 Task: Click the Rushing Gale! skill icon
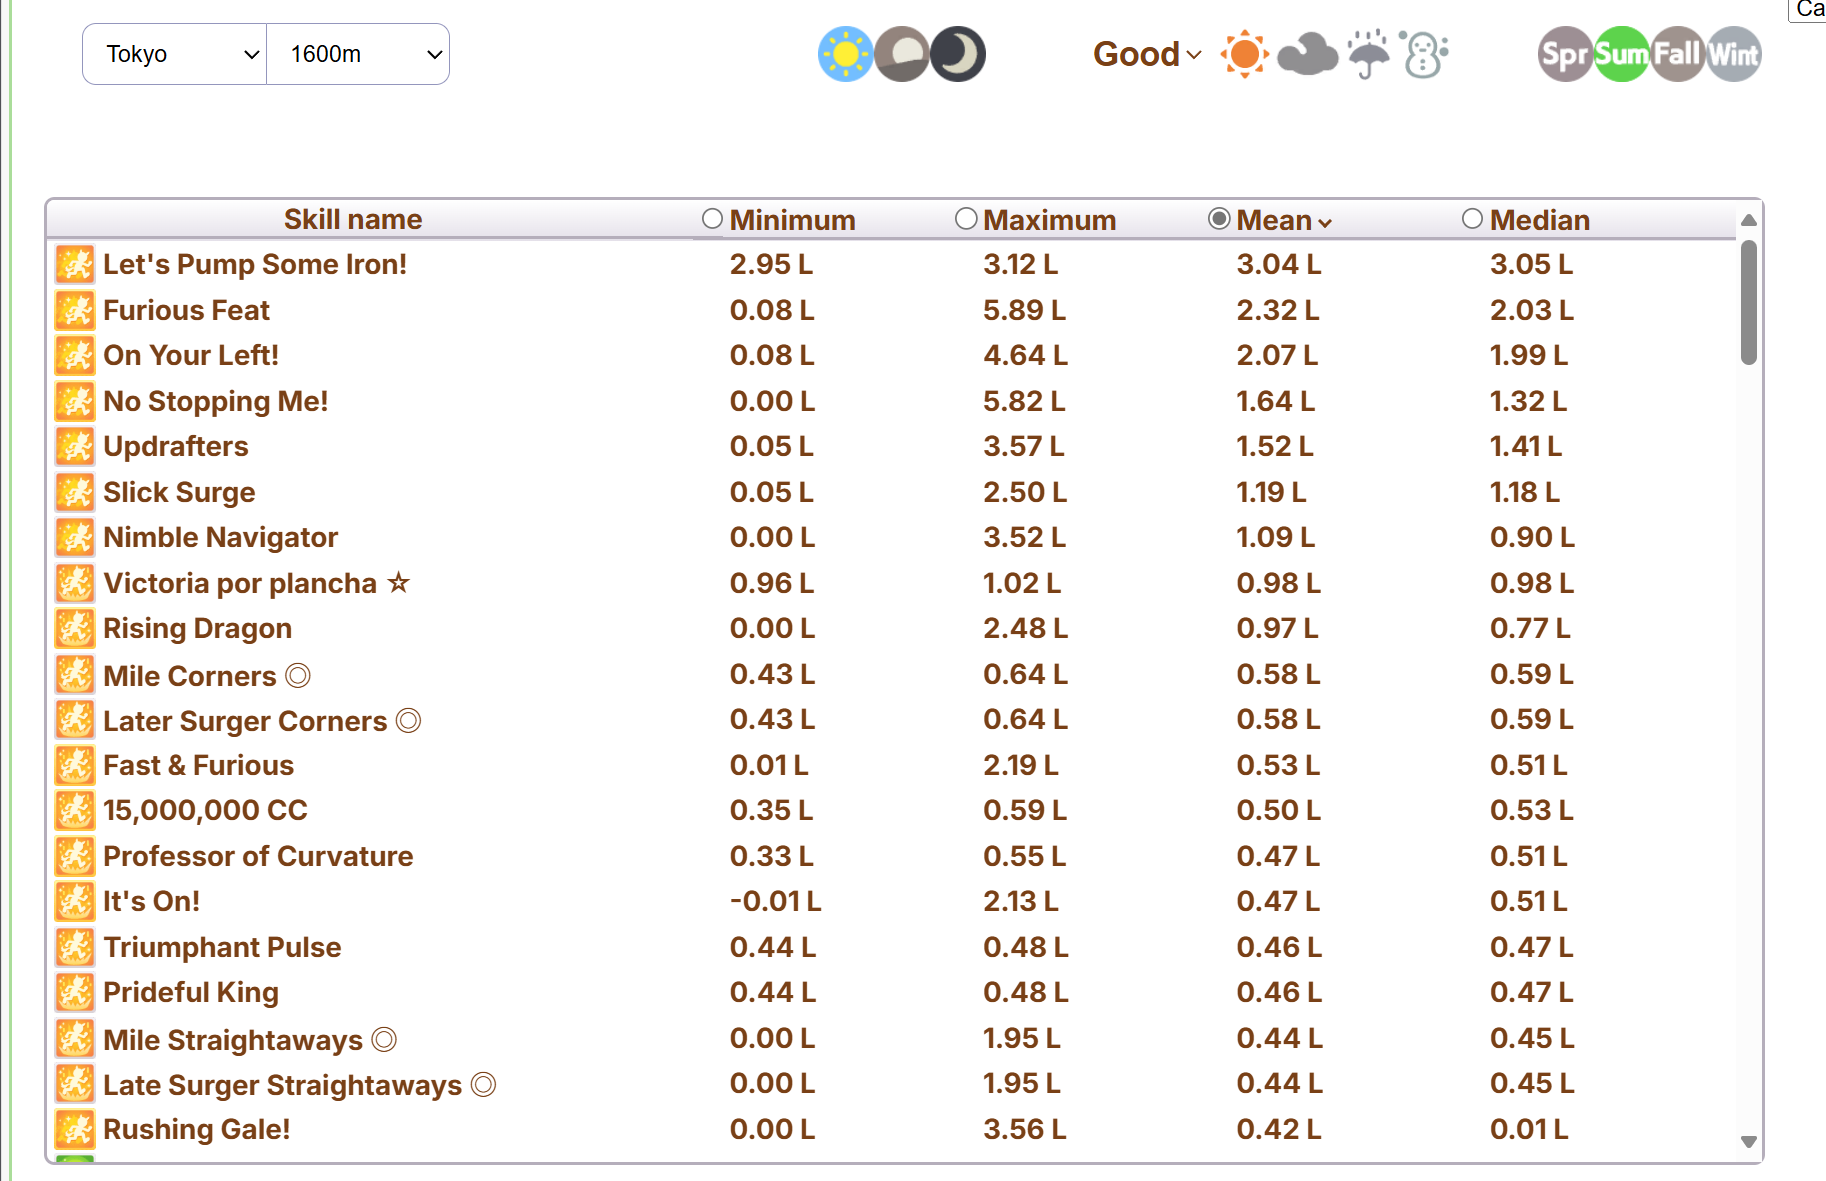point(75,1130)
